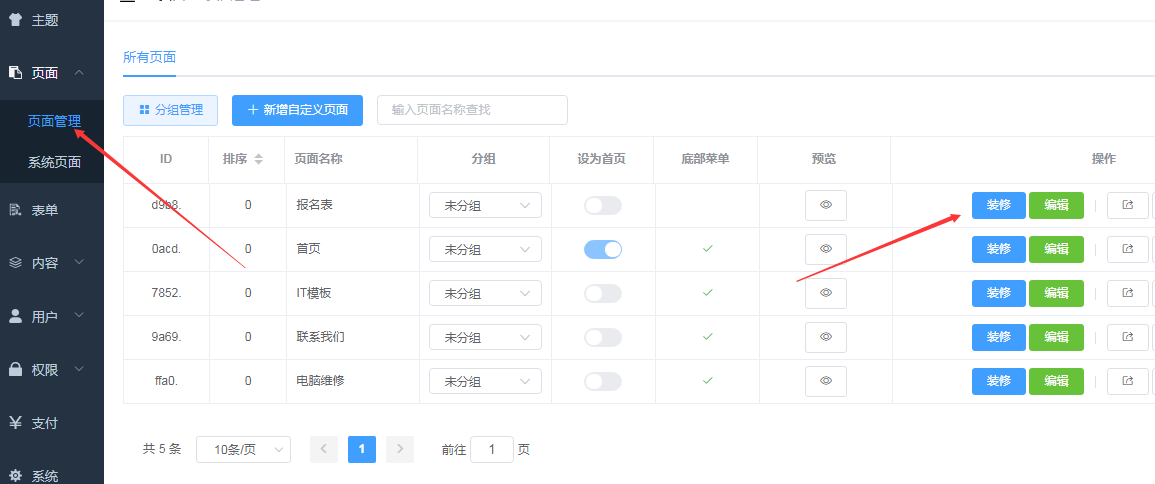Click the 前往 page number input
The image size is (1155, 484).
[x=491, y=449]
